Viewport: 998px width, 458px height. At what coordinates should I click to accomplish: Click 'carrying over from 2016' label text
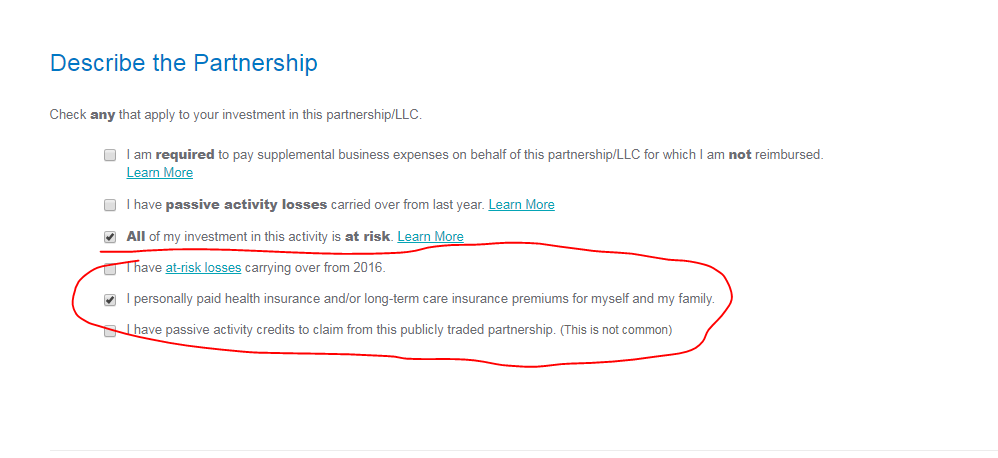coord(314,268)
